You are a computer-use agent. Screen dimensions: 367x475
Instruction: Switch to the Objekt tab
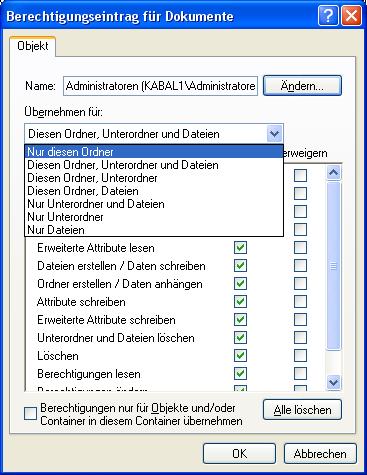33,46
